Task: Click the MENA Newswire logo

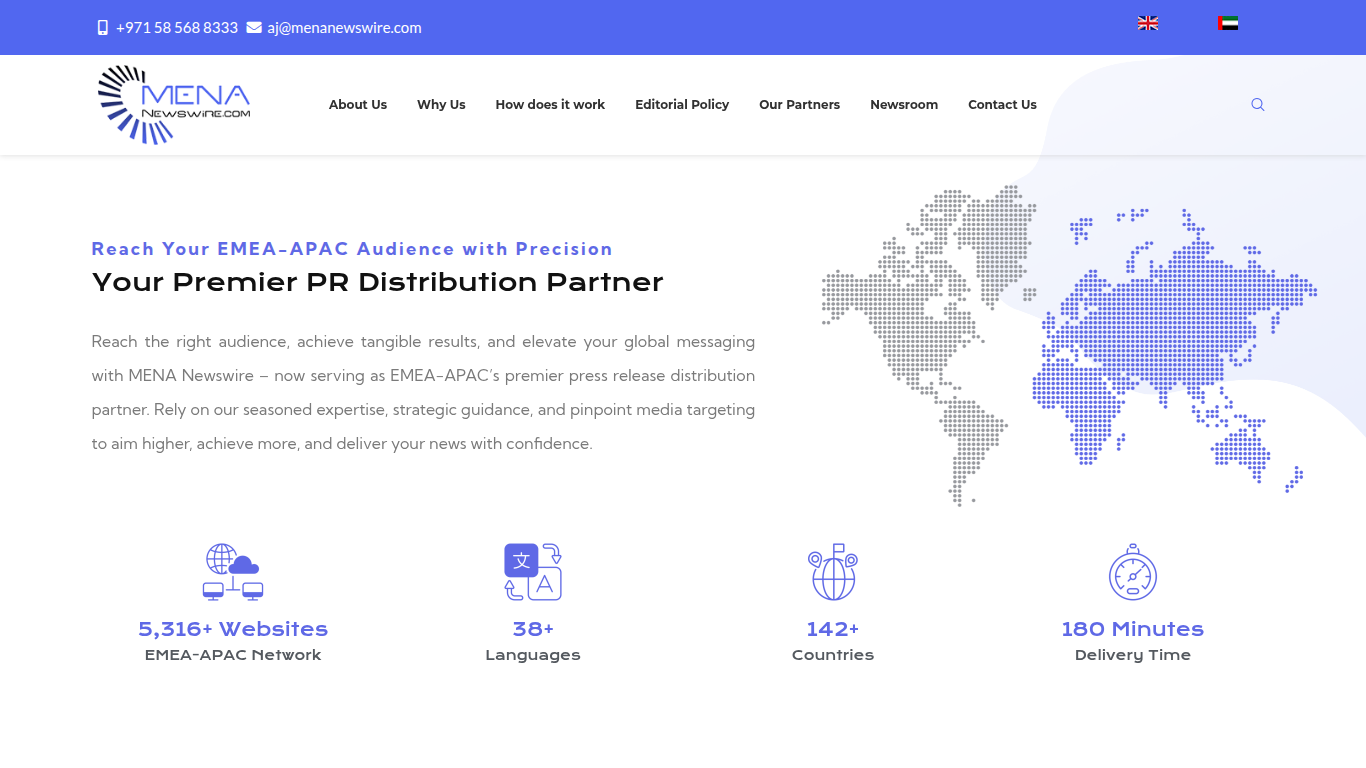Action: pos(174,105)
